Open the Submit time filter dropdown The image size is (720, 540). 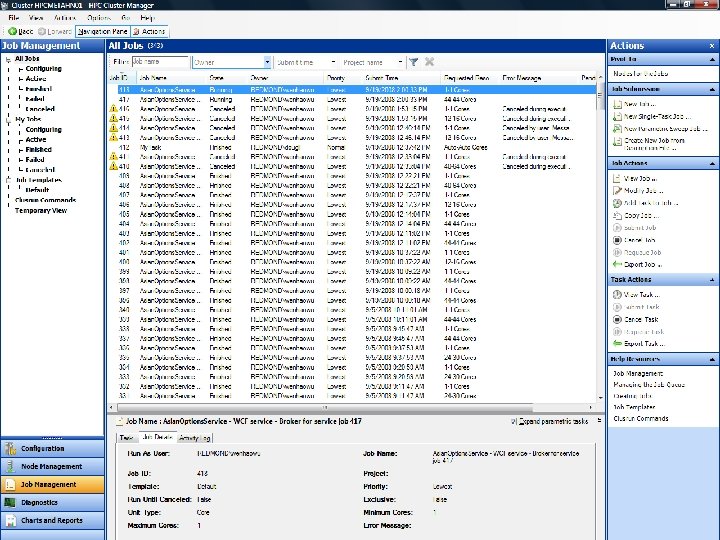(333, 62)
